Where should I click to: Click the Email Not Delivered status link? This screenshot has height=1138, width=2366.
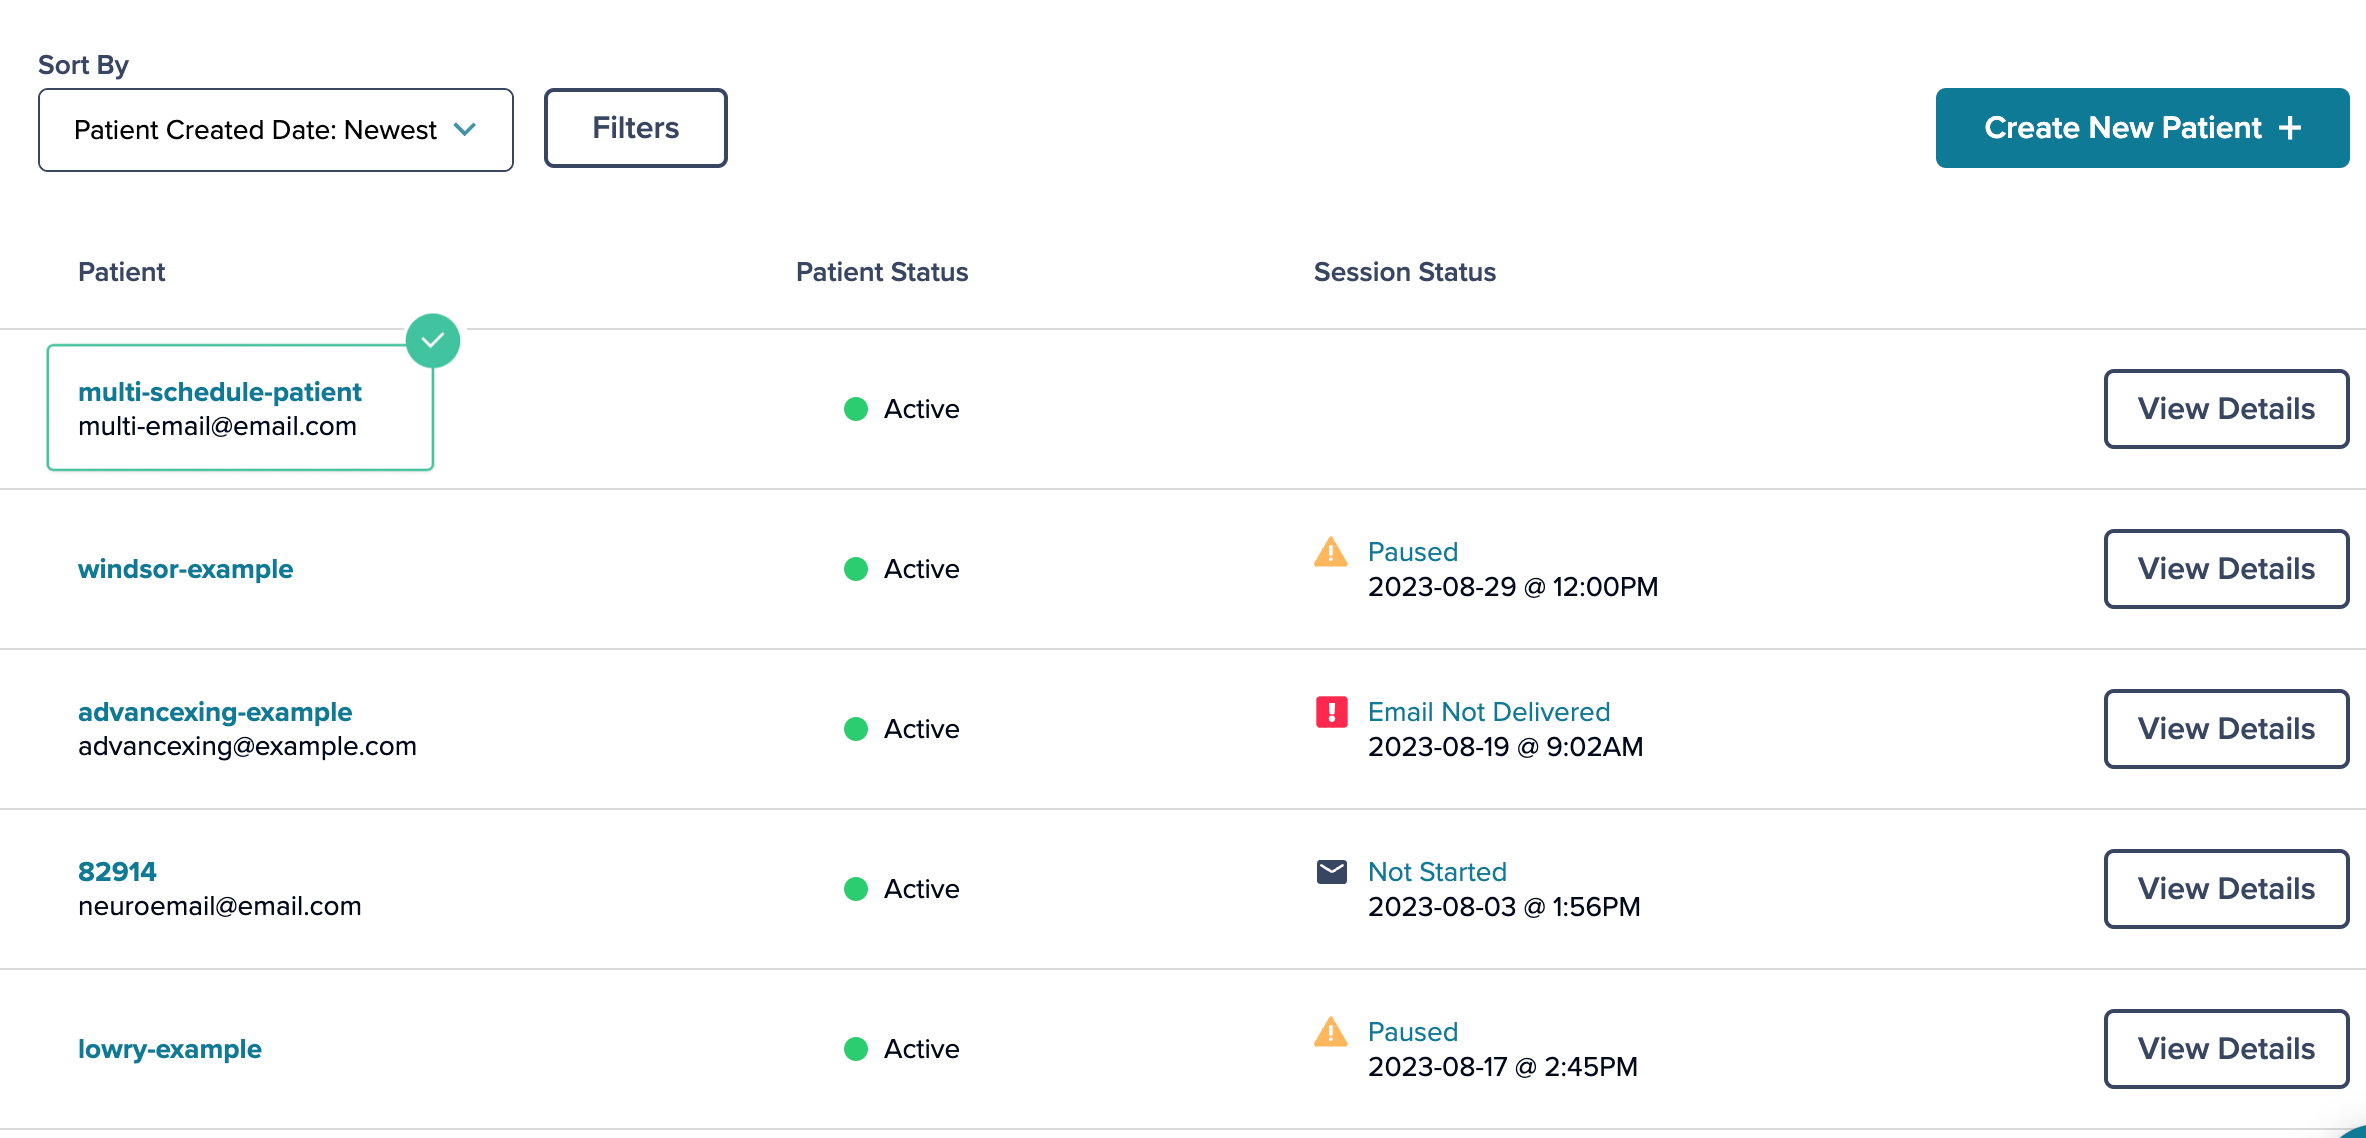point(1489,712)
